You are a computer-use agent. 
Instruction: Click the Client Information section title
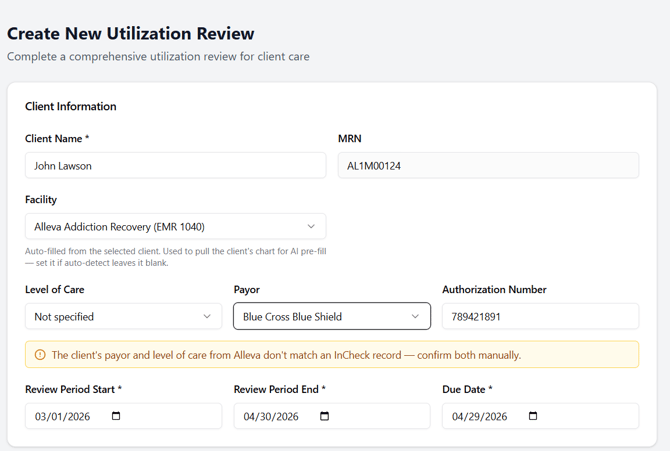tap(71, 106)
